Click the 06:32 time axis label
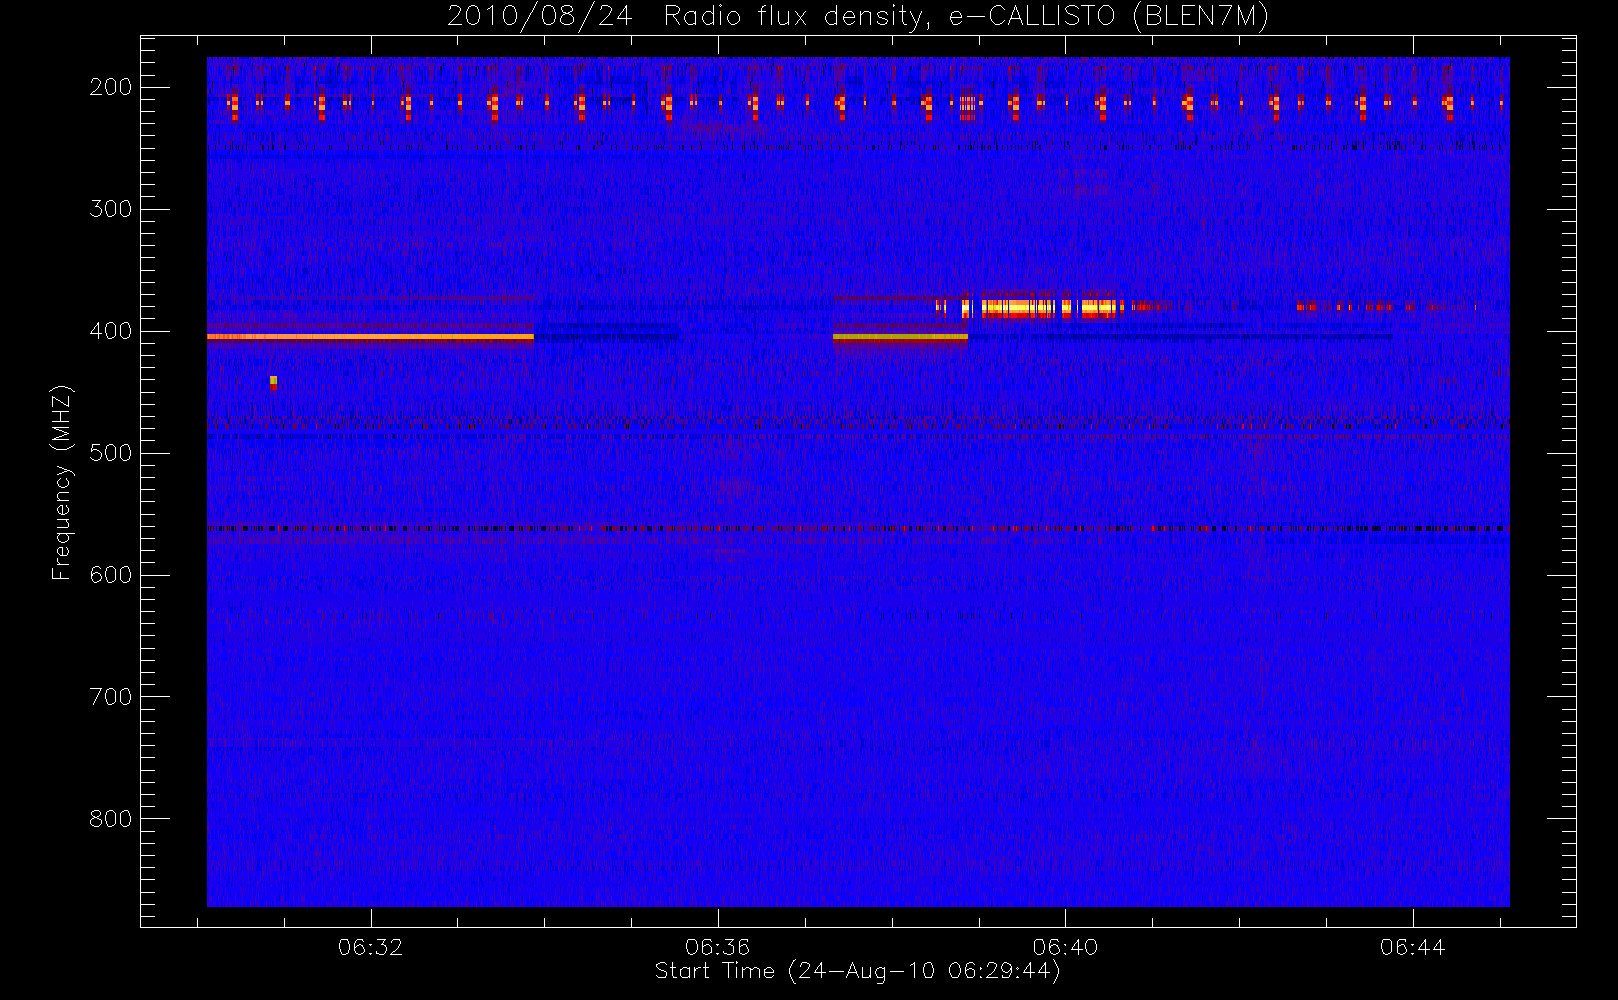The height and width of the screenshot is (1000, 1618). [x=371, y=947]
